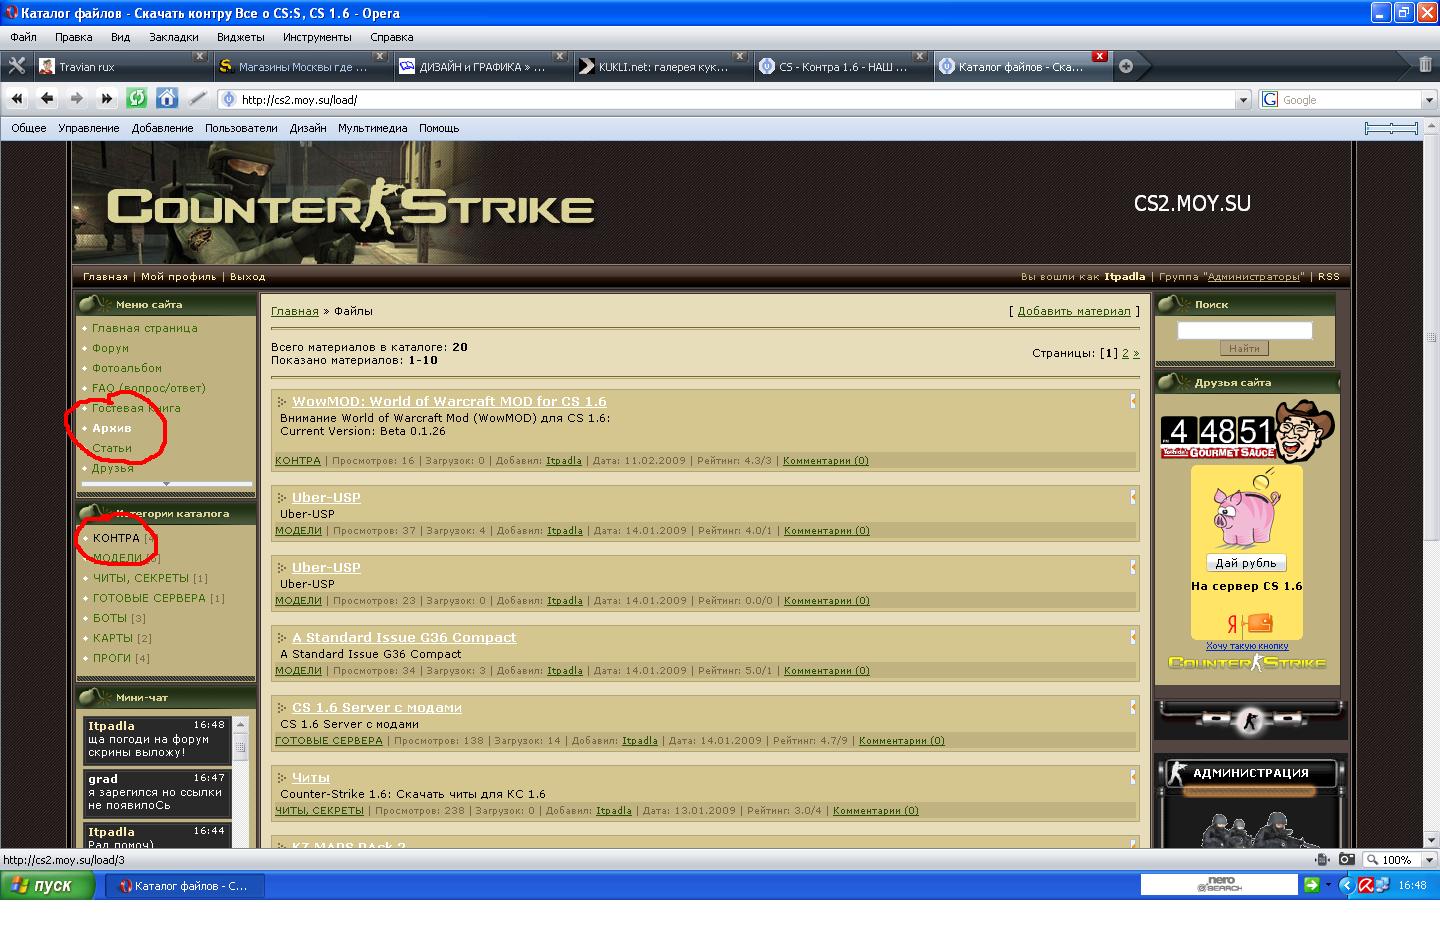Image resolution: width=1440 pixels, height=940 pixels.
Task: Click the camera icon in status bar
Action: 1347,859
